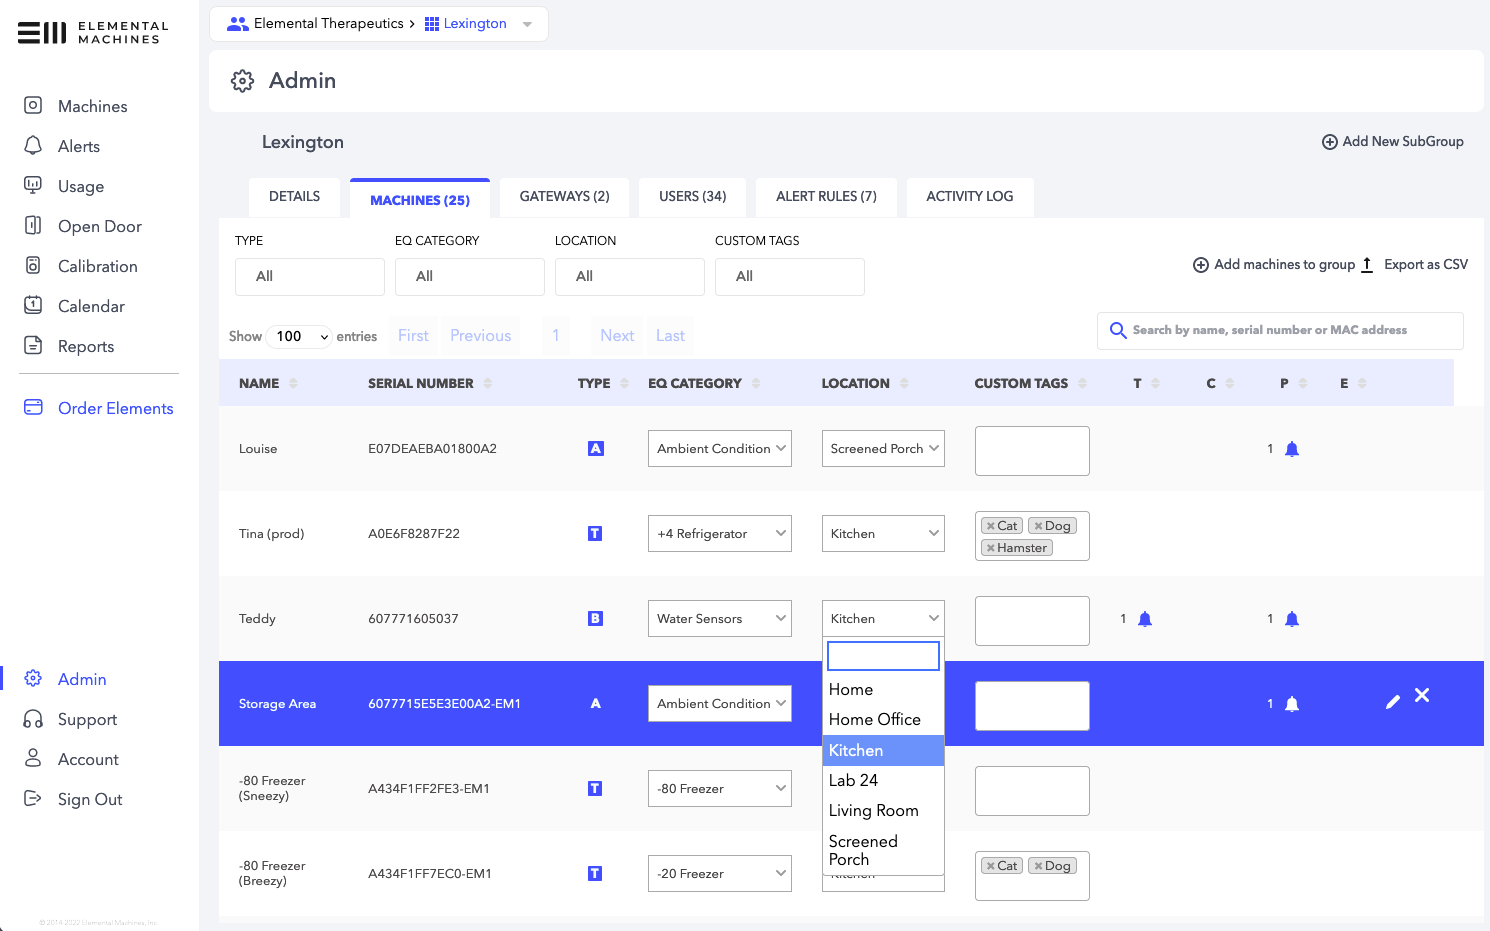
Task: Click Add machines to group
Action: click(x=1273, y=265)
